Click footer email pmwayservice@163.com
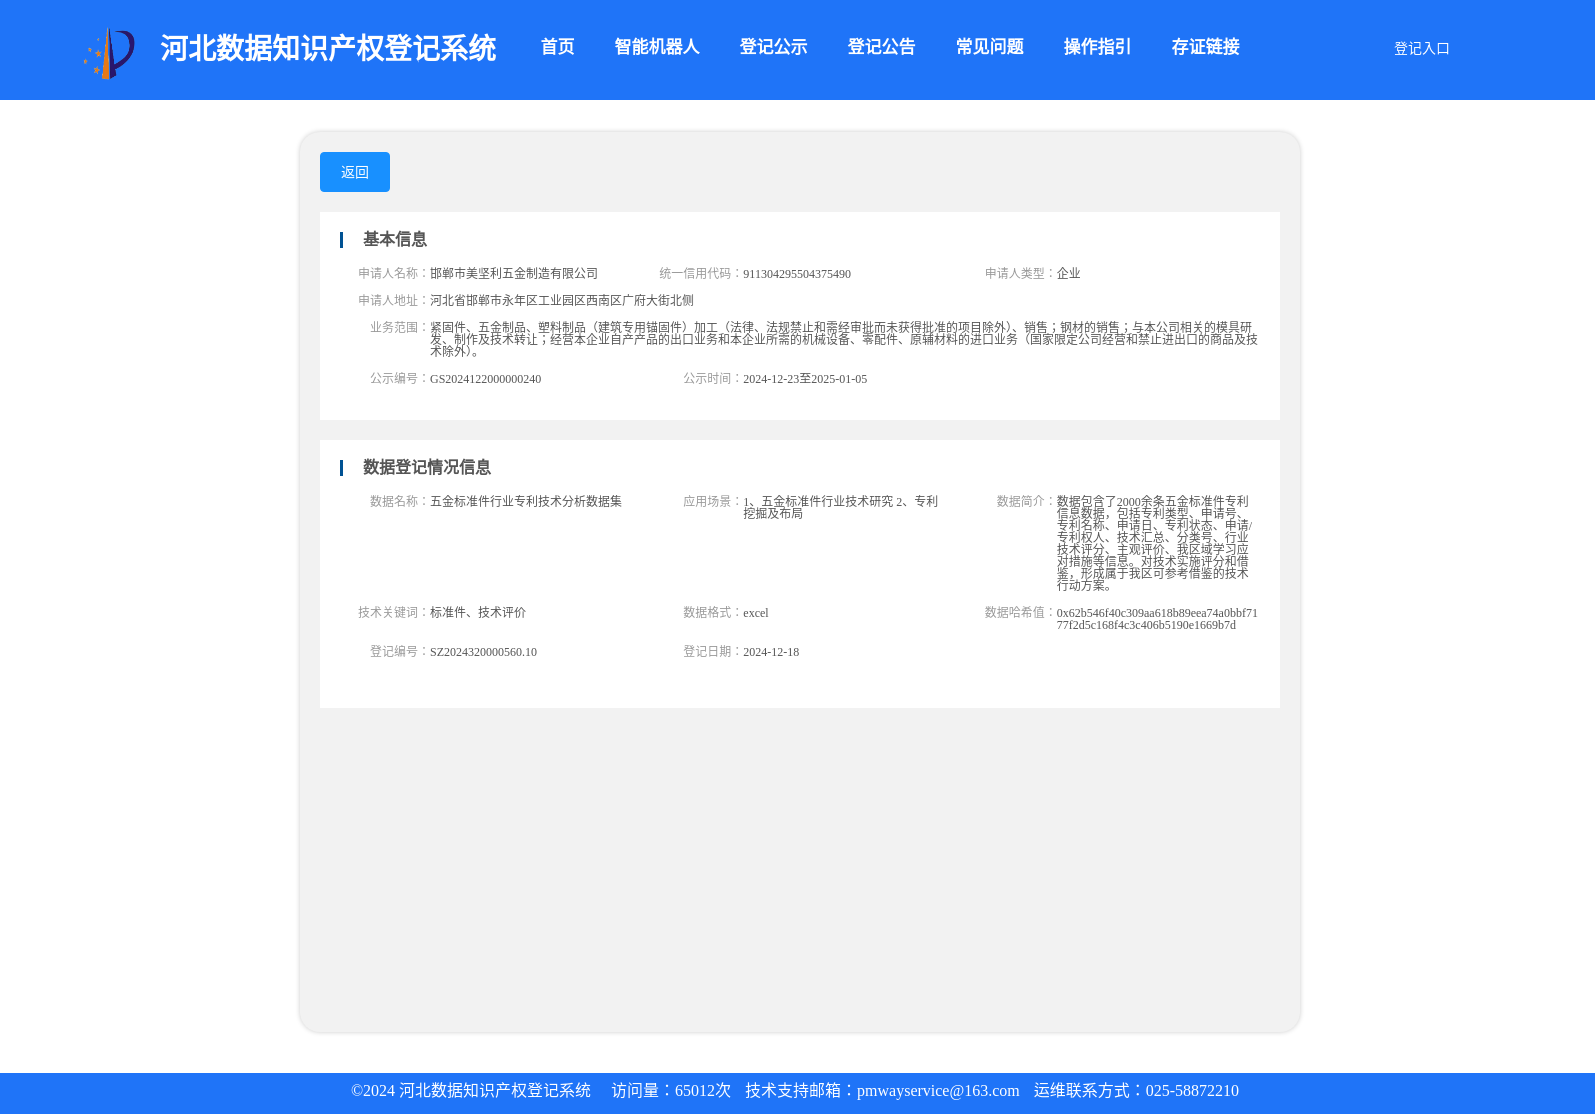 (x=938, y=1091)
